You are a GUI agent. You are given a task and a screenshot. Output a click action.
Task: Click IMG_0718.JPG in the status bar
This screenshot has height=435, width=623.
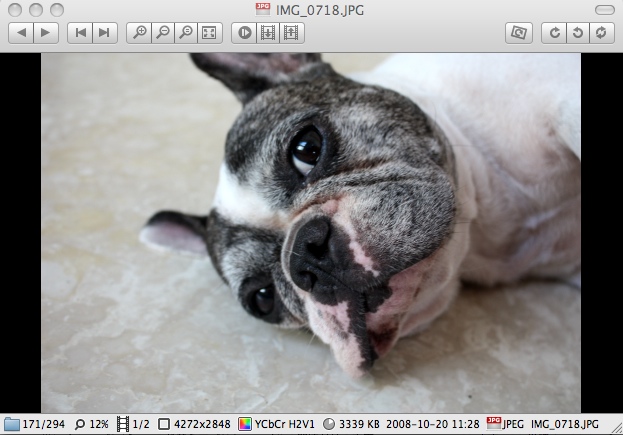[x=565, y=424]
